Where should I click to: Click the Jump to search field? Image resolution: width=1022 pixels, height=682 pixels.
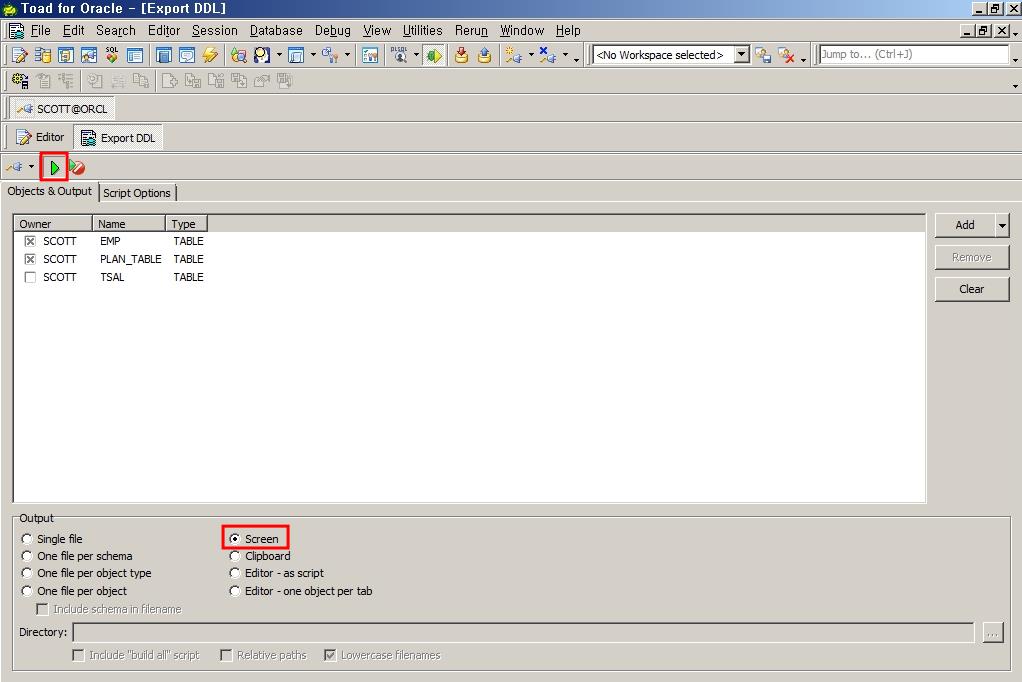click(x=912, y=55)
